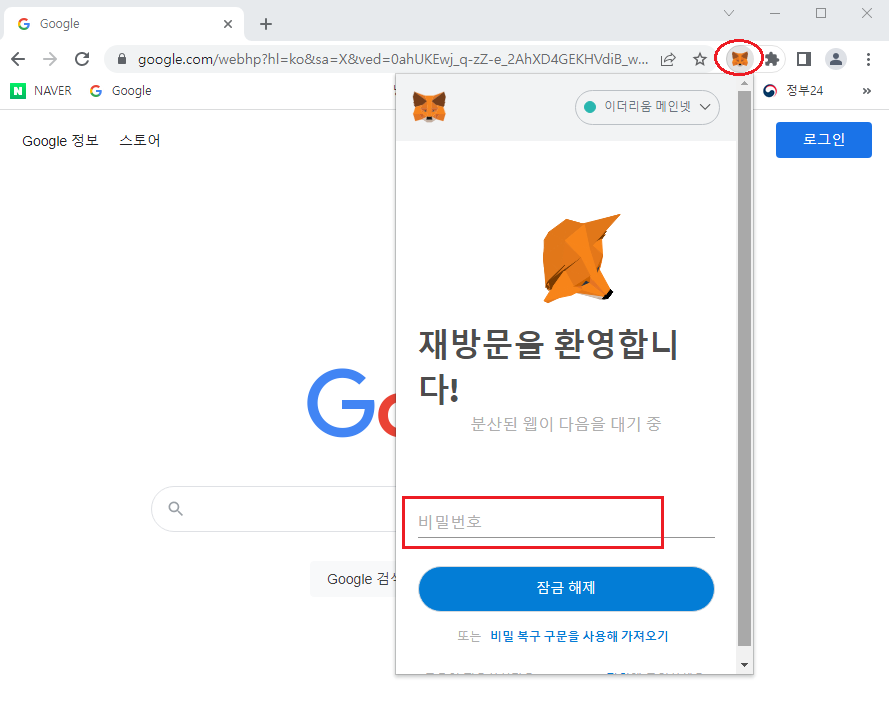Click the popup scrollbar up arrow

[x=744, y=83]
